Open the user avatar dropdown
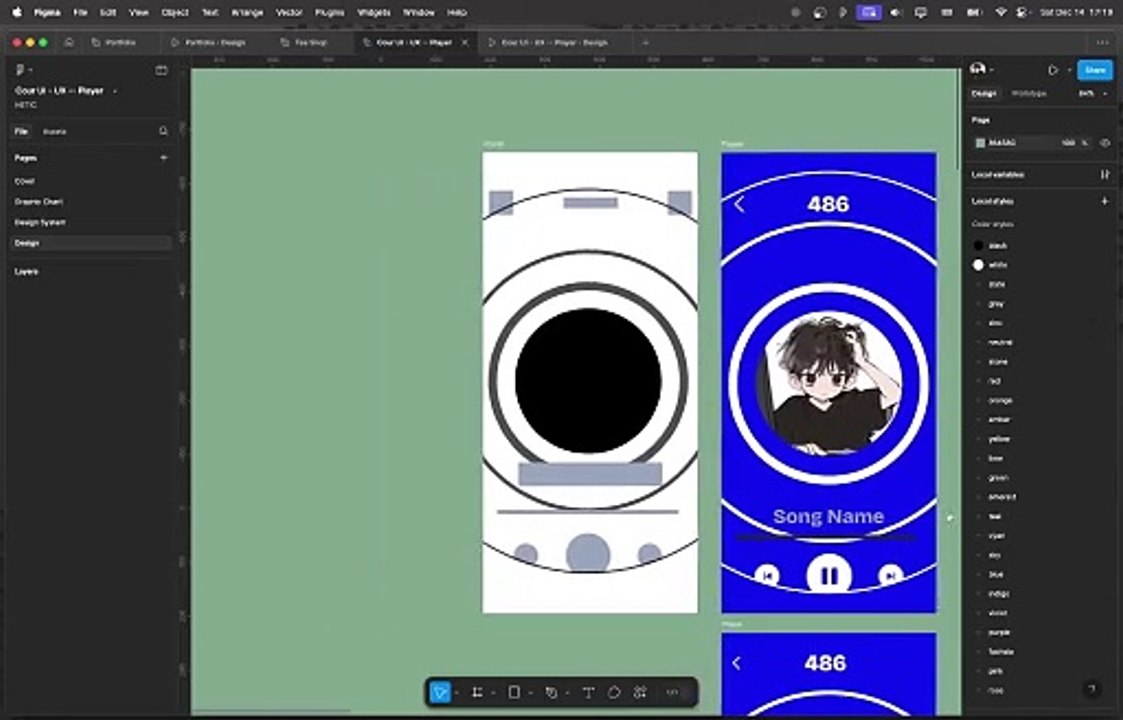The height and width of the screenshot is (720, 1123). coord(980,69)
